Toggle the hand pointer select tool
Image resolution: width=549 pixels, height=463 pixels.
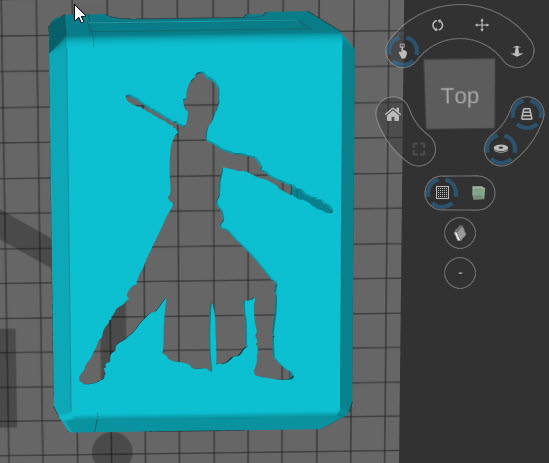point(403,51)
